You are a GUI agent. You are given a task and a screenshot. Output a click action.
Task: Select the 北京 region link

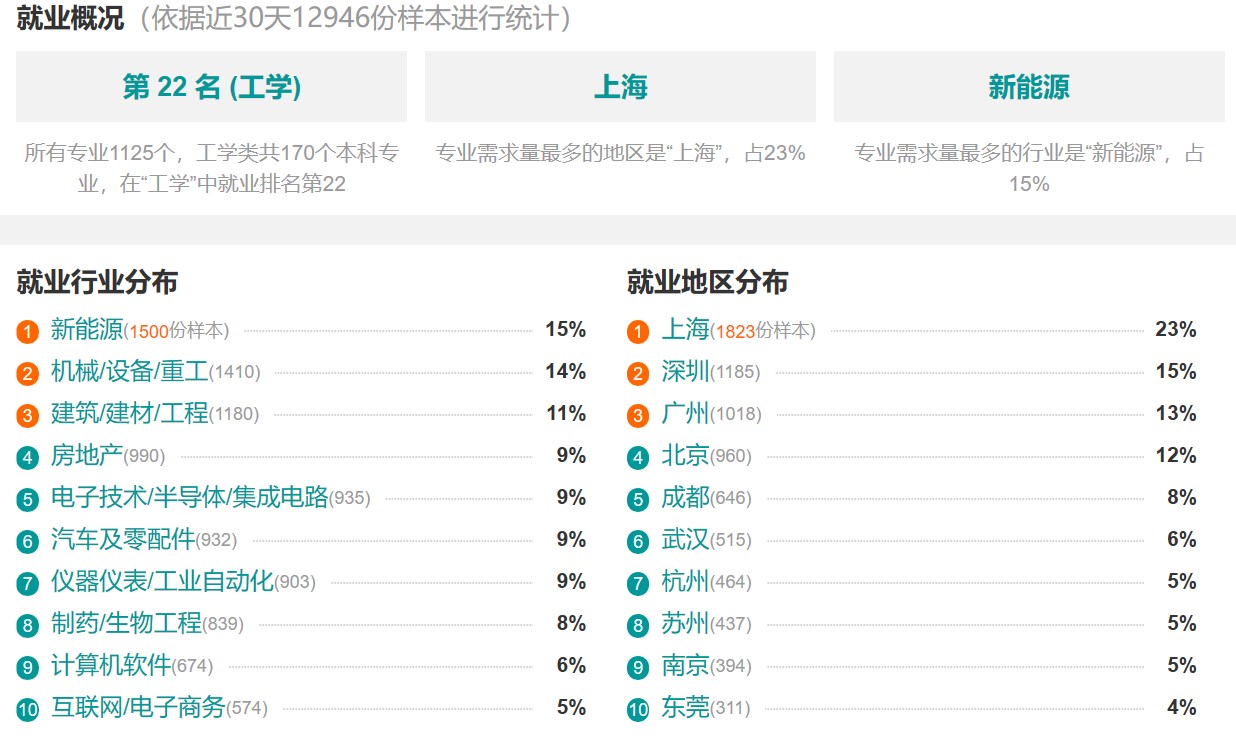click(x=685, y=455)
